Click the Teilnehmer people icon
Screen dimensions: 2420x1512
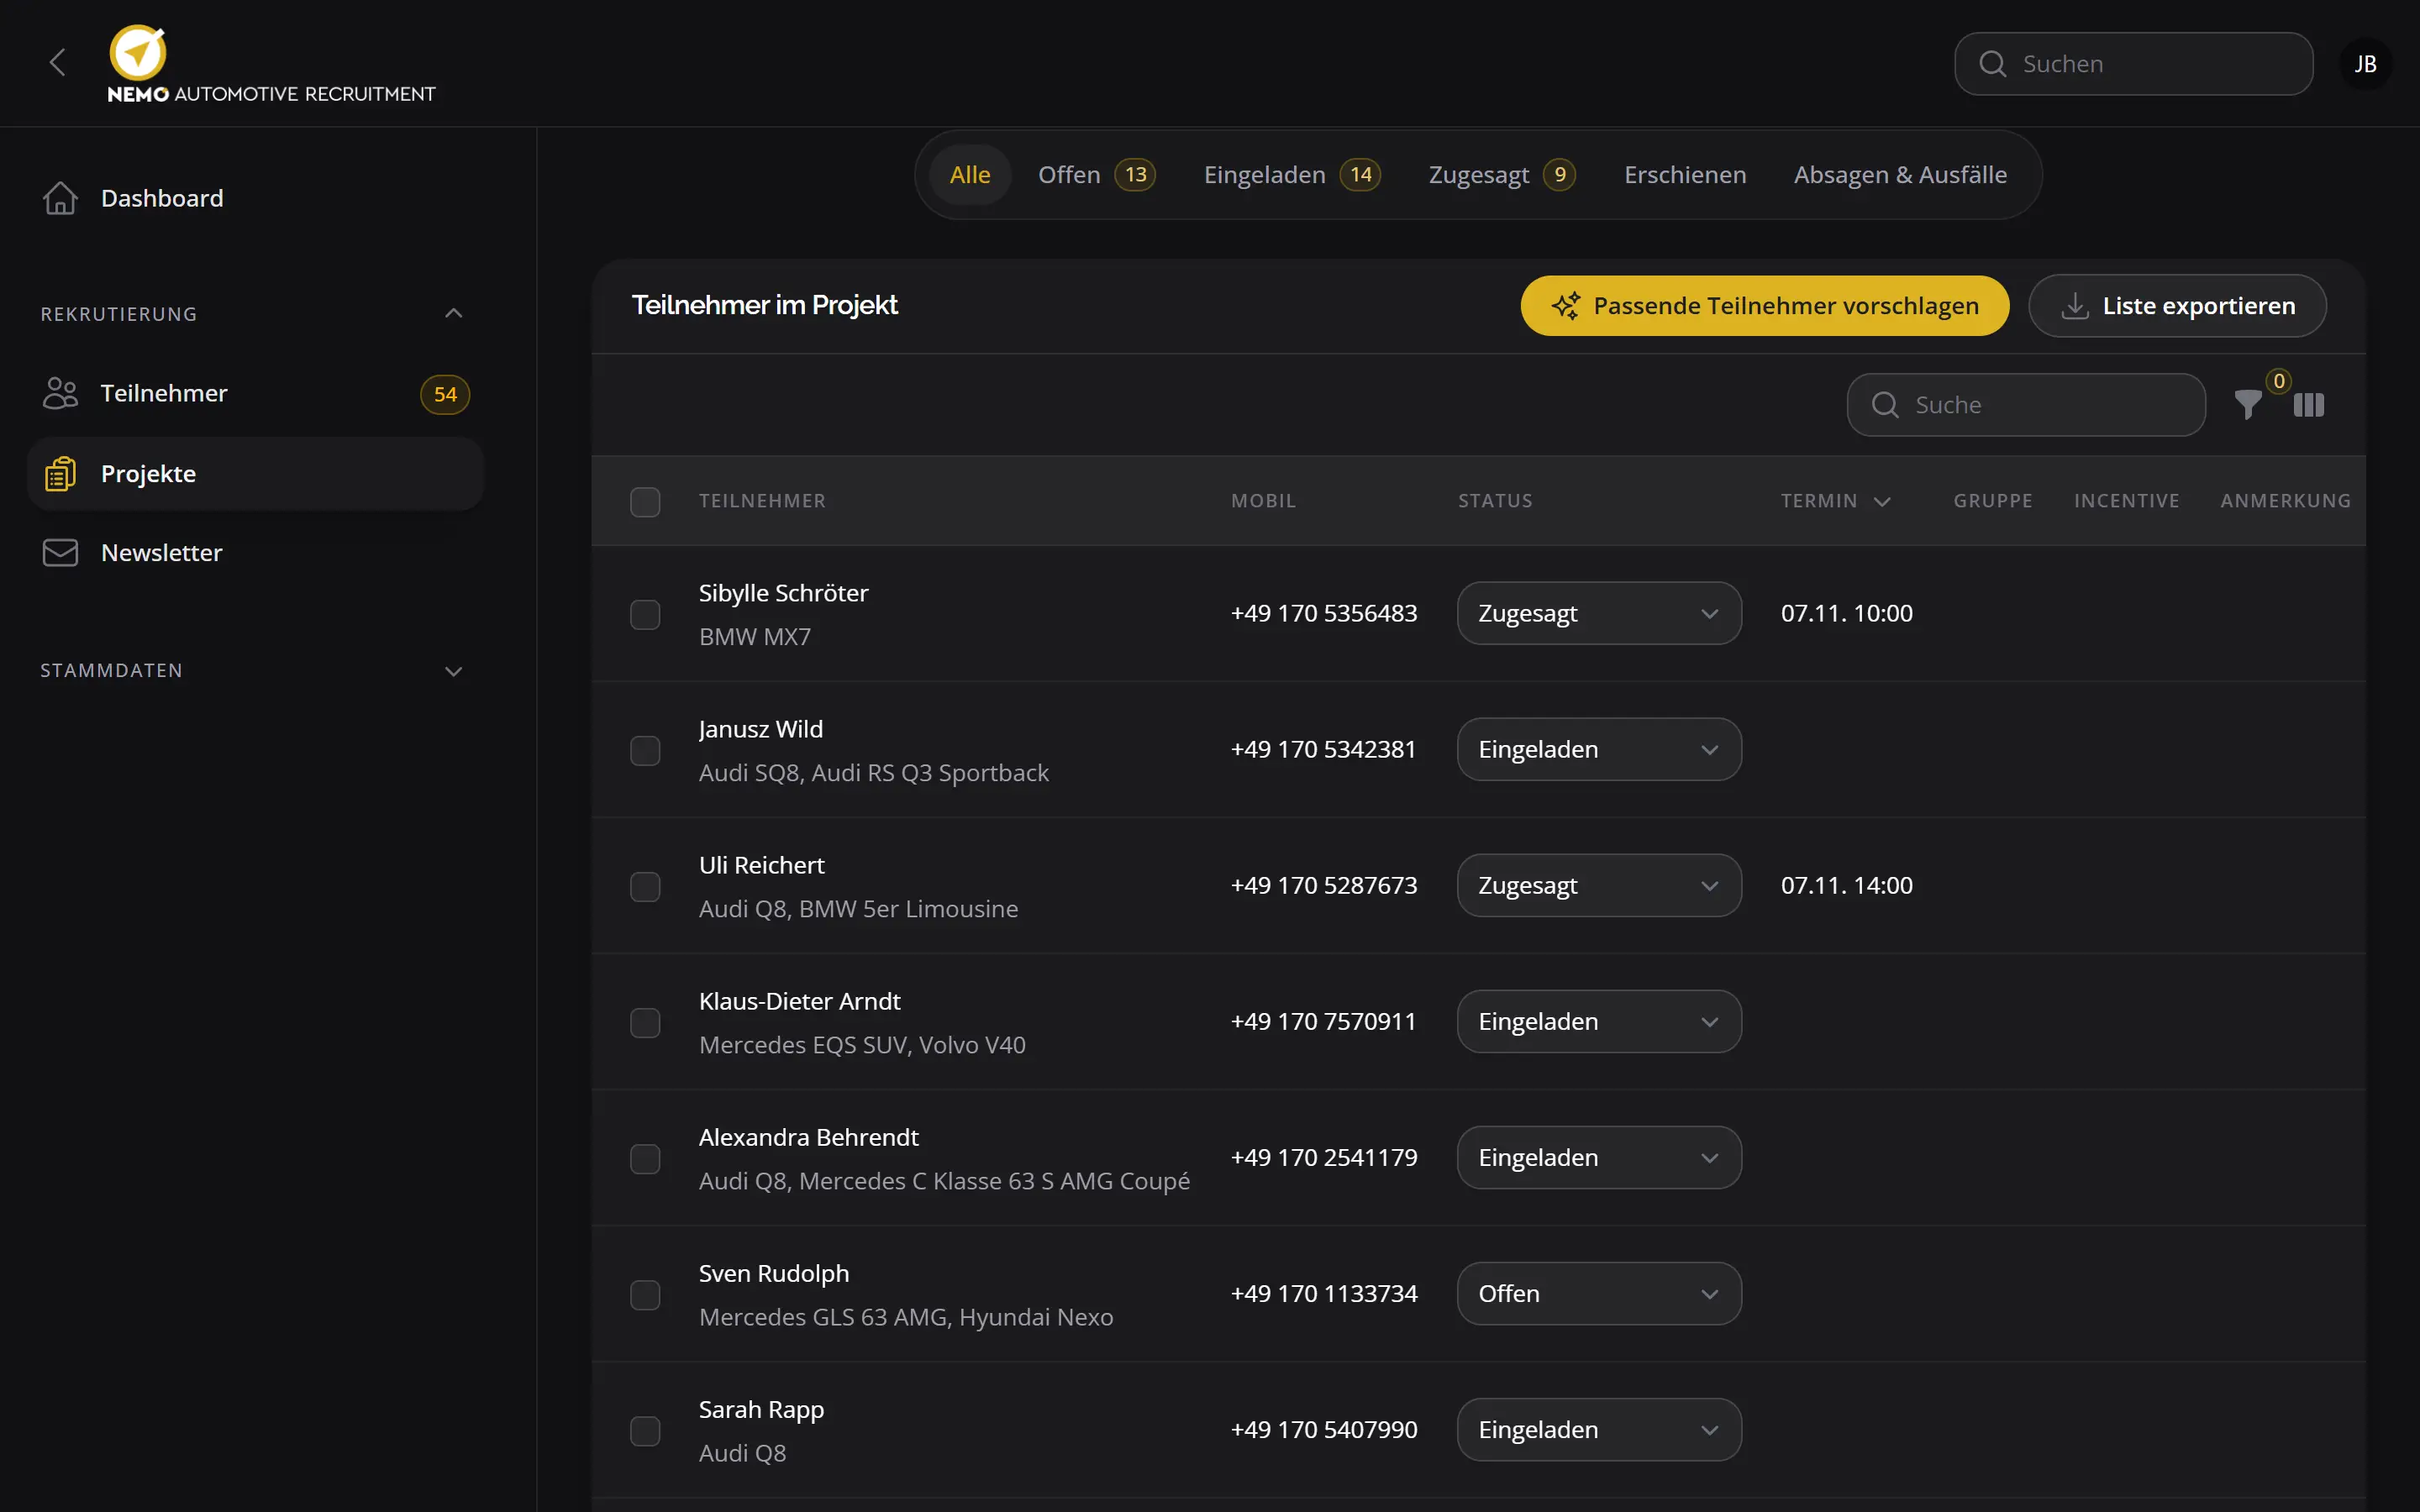point(60,393)
